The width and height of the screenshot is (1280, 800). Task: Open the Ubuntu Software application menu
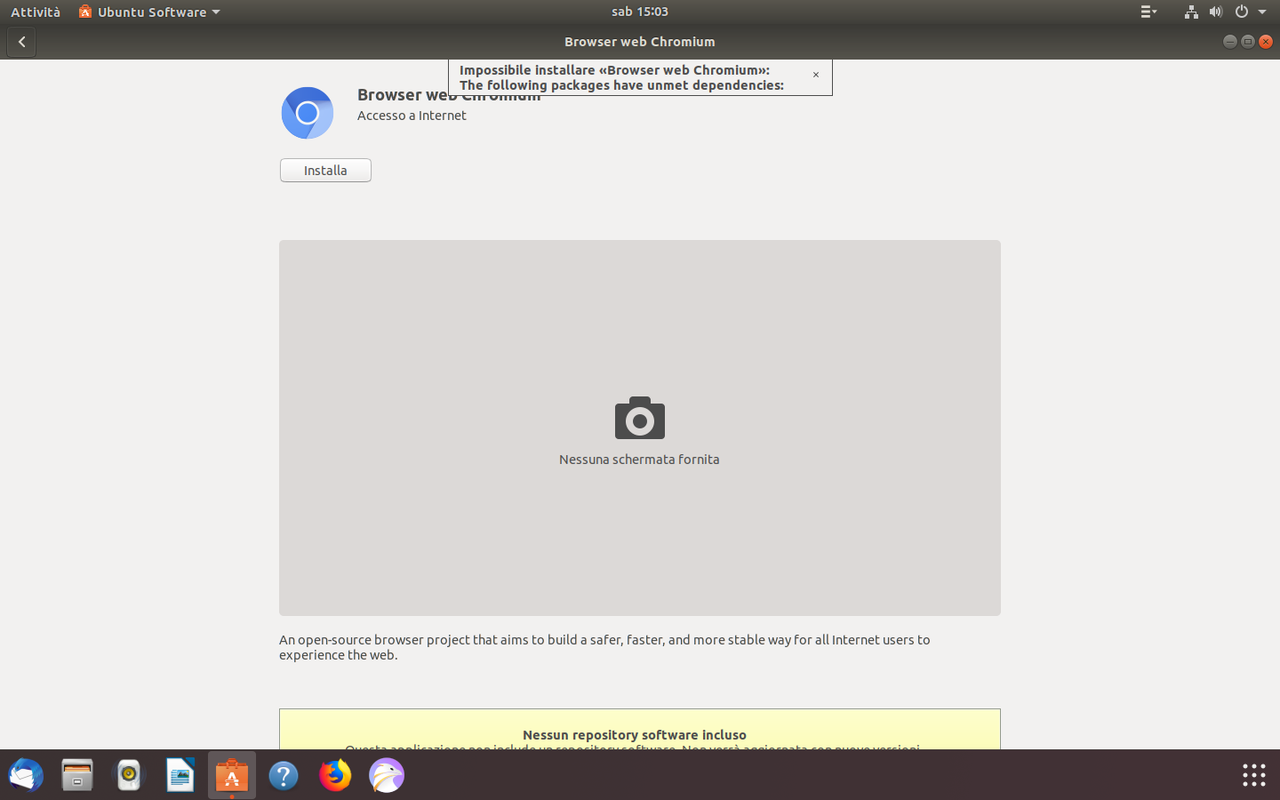coord(148,11)
